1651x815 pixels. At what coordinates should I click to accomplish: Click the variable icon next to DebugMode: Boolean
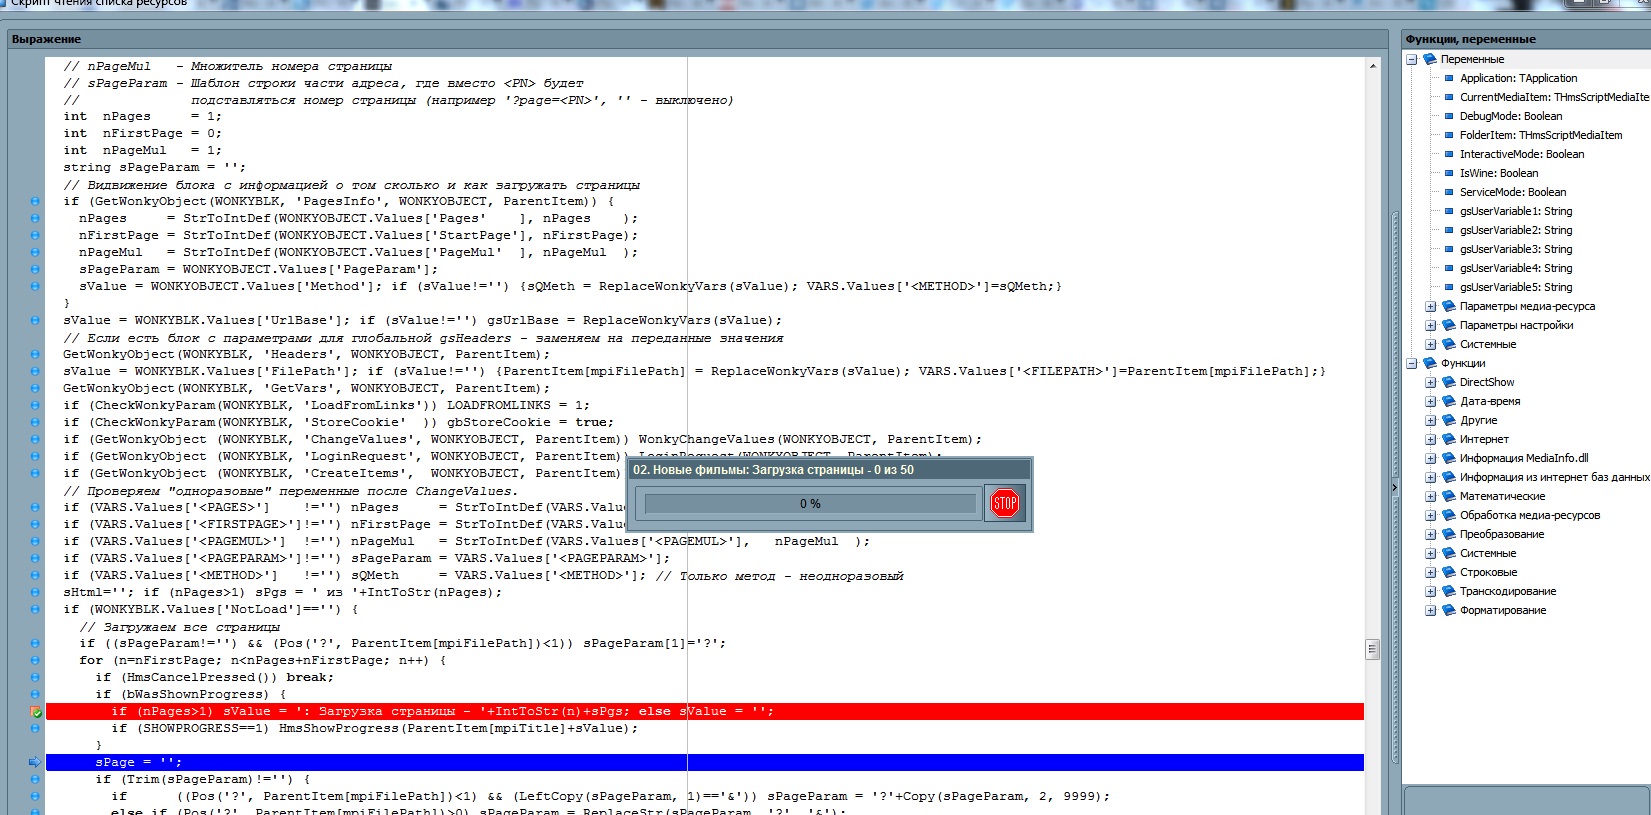(x=1449, y=116)
